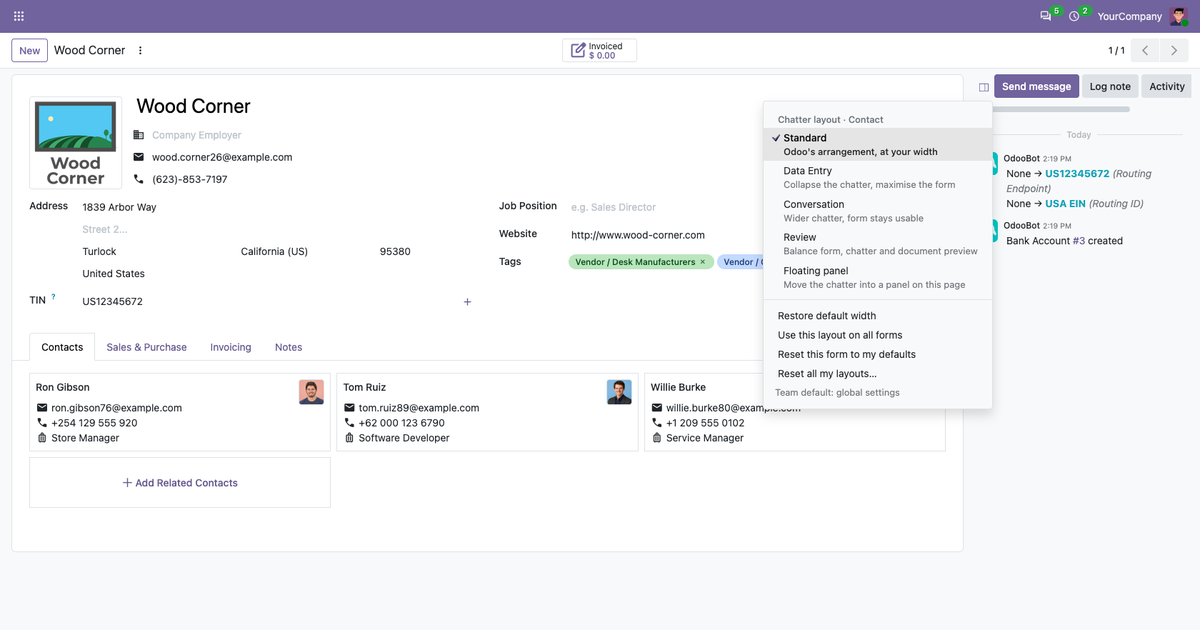
Task: Click Reset this form to my defaults
Action: (878, 354)
